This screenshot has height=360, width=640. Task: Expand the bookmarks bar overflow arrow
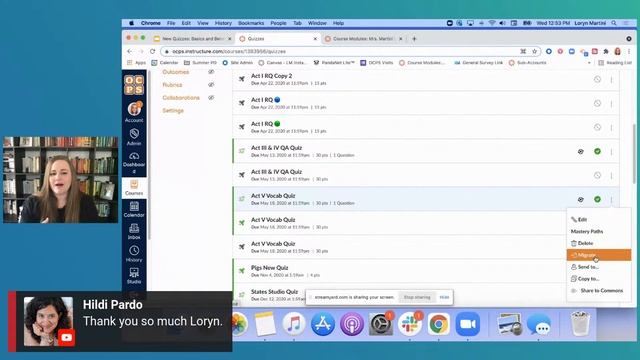(x=589, y=63)
